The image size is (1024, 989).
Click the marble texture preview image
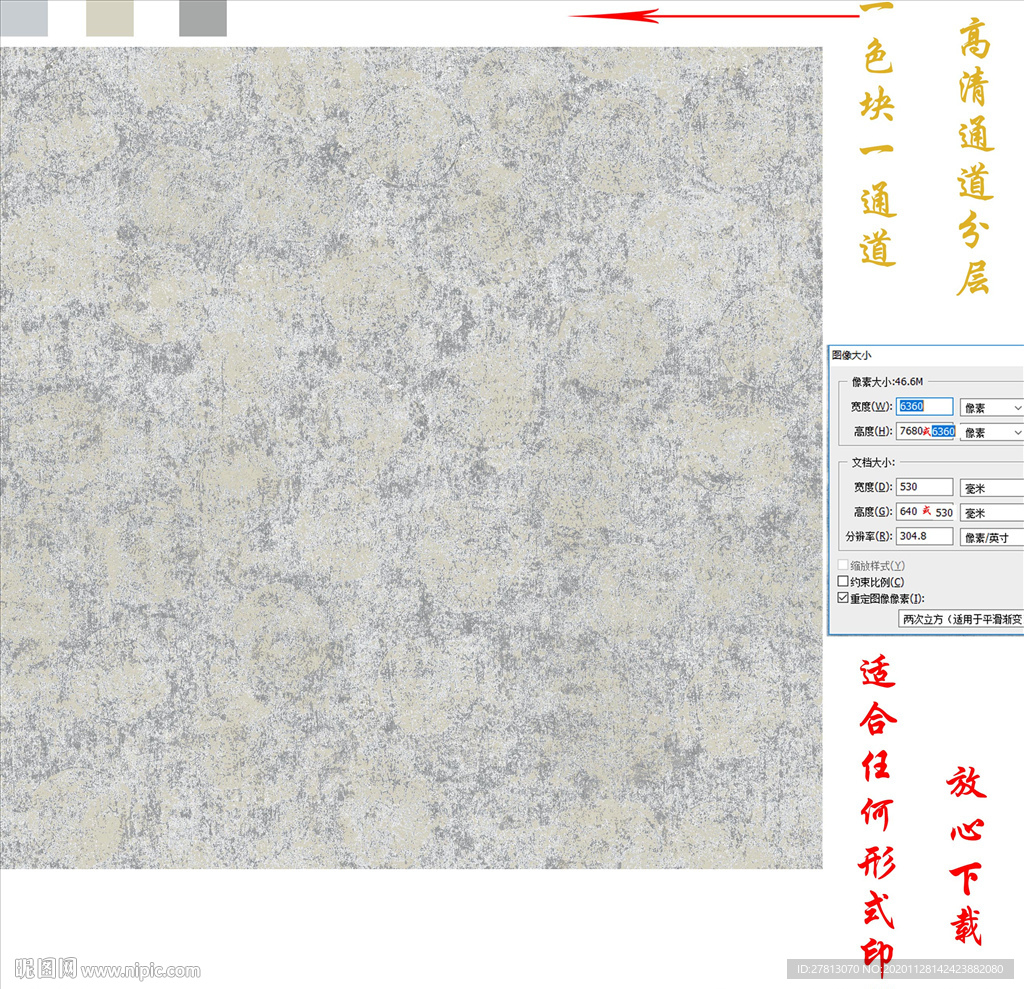tap(411, 457)
